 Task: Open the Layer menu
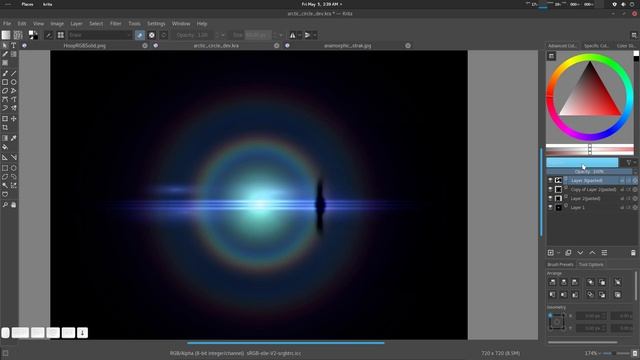[x=76, y=24]
